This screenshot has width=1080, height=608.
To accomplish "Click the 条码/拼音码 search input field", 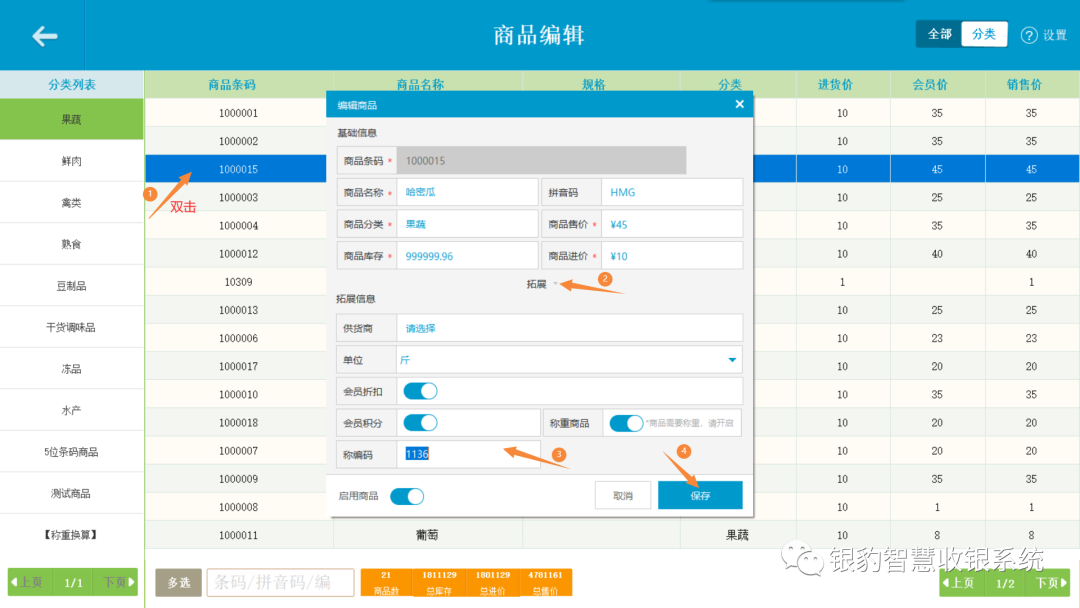I will point(280,581).
